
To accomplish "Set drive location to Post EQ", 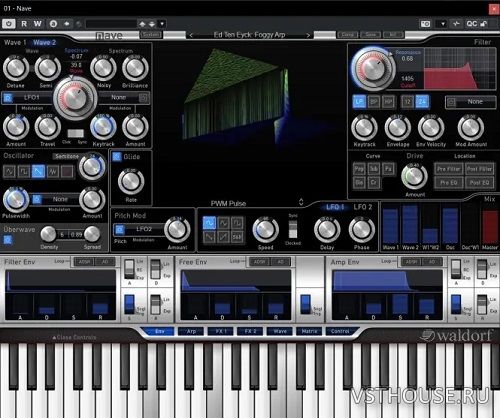I will click(479, 183).
